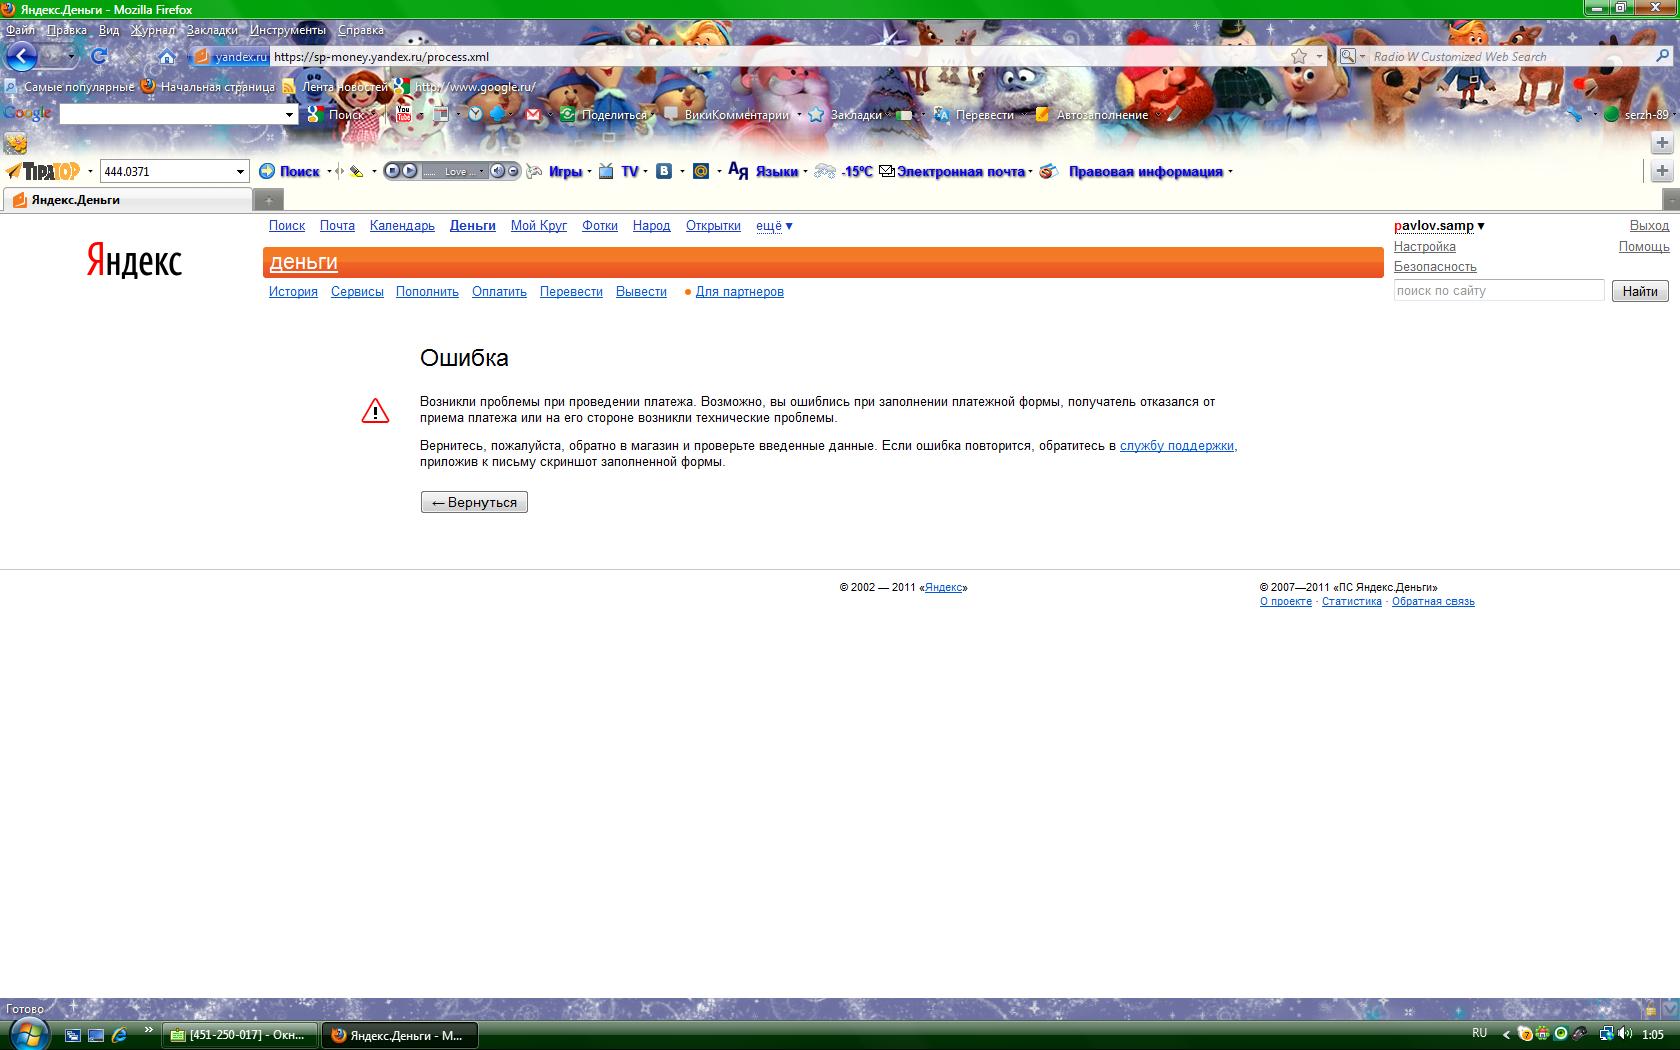
Task: Click the Статистика footer link
Action: (1352, 602)
